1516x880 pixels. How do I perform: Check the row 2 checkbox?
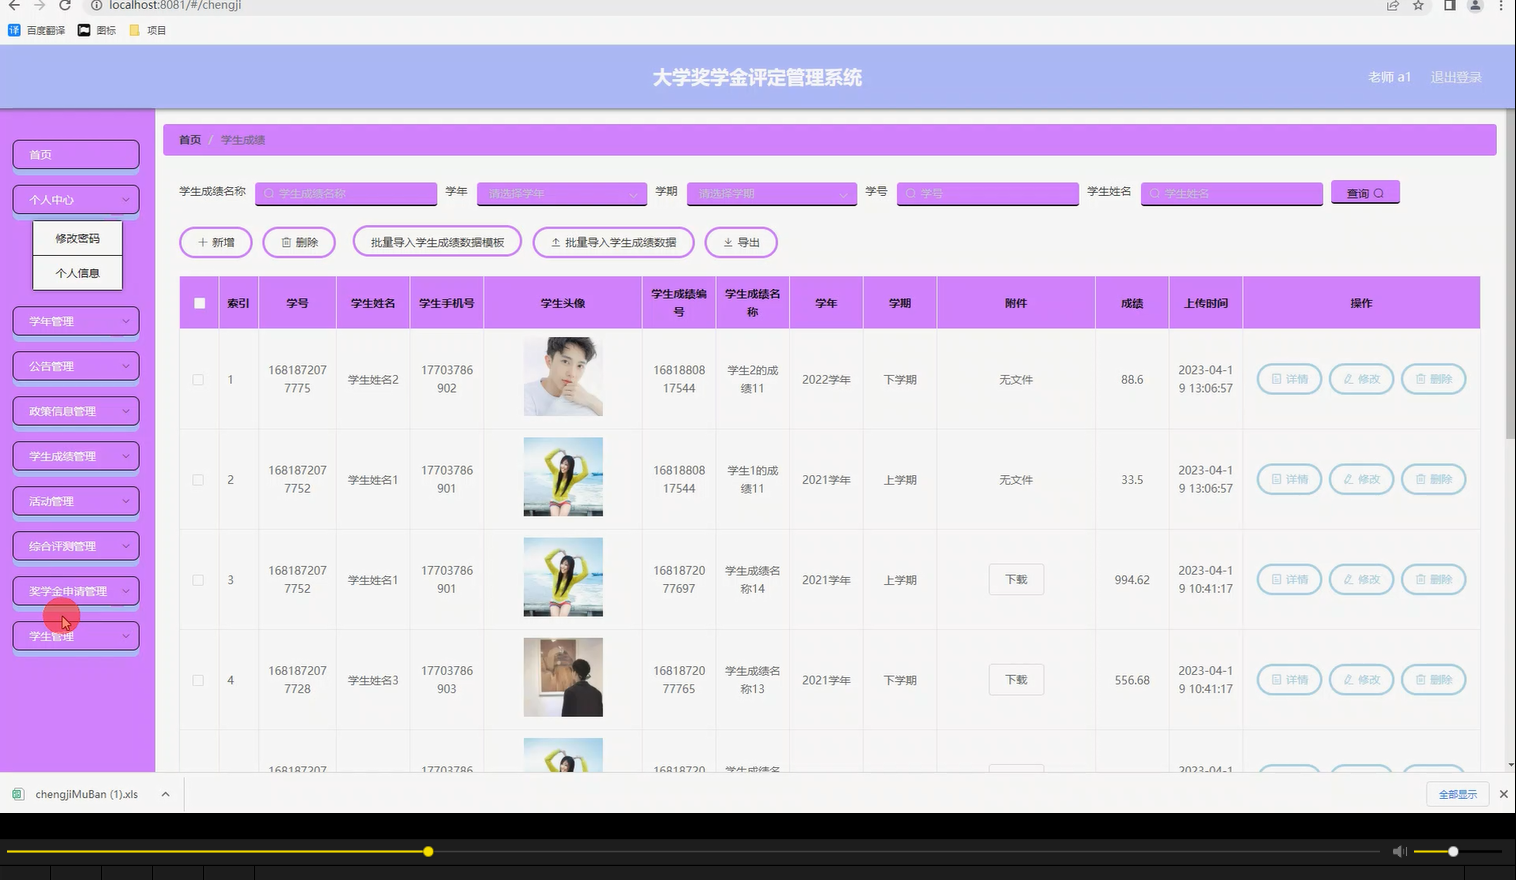[198, 480]
